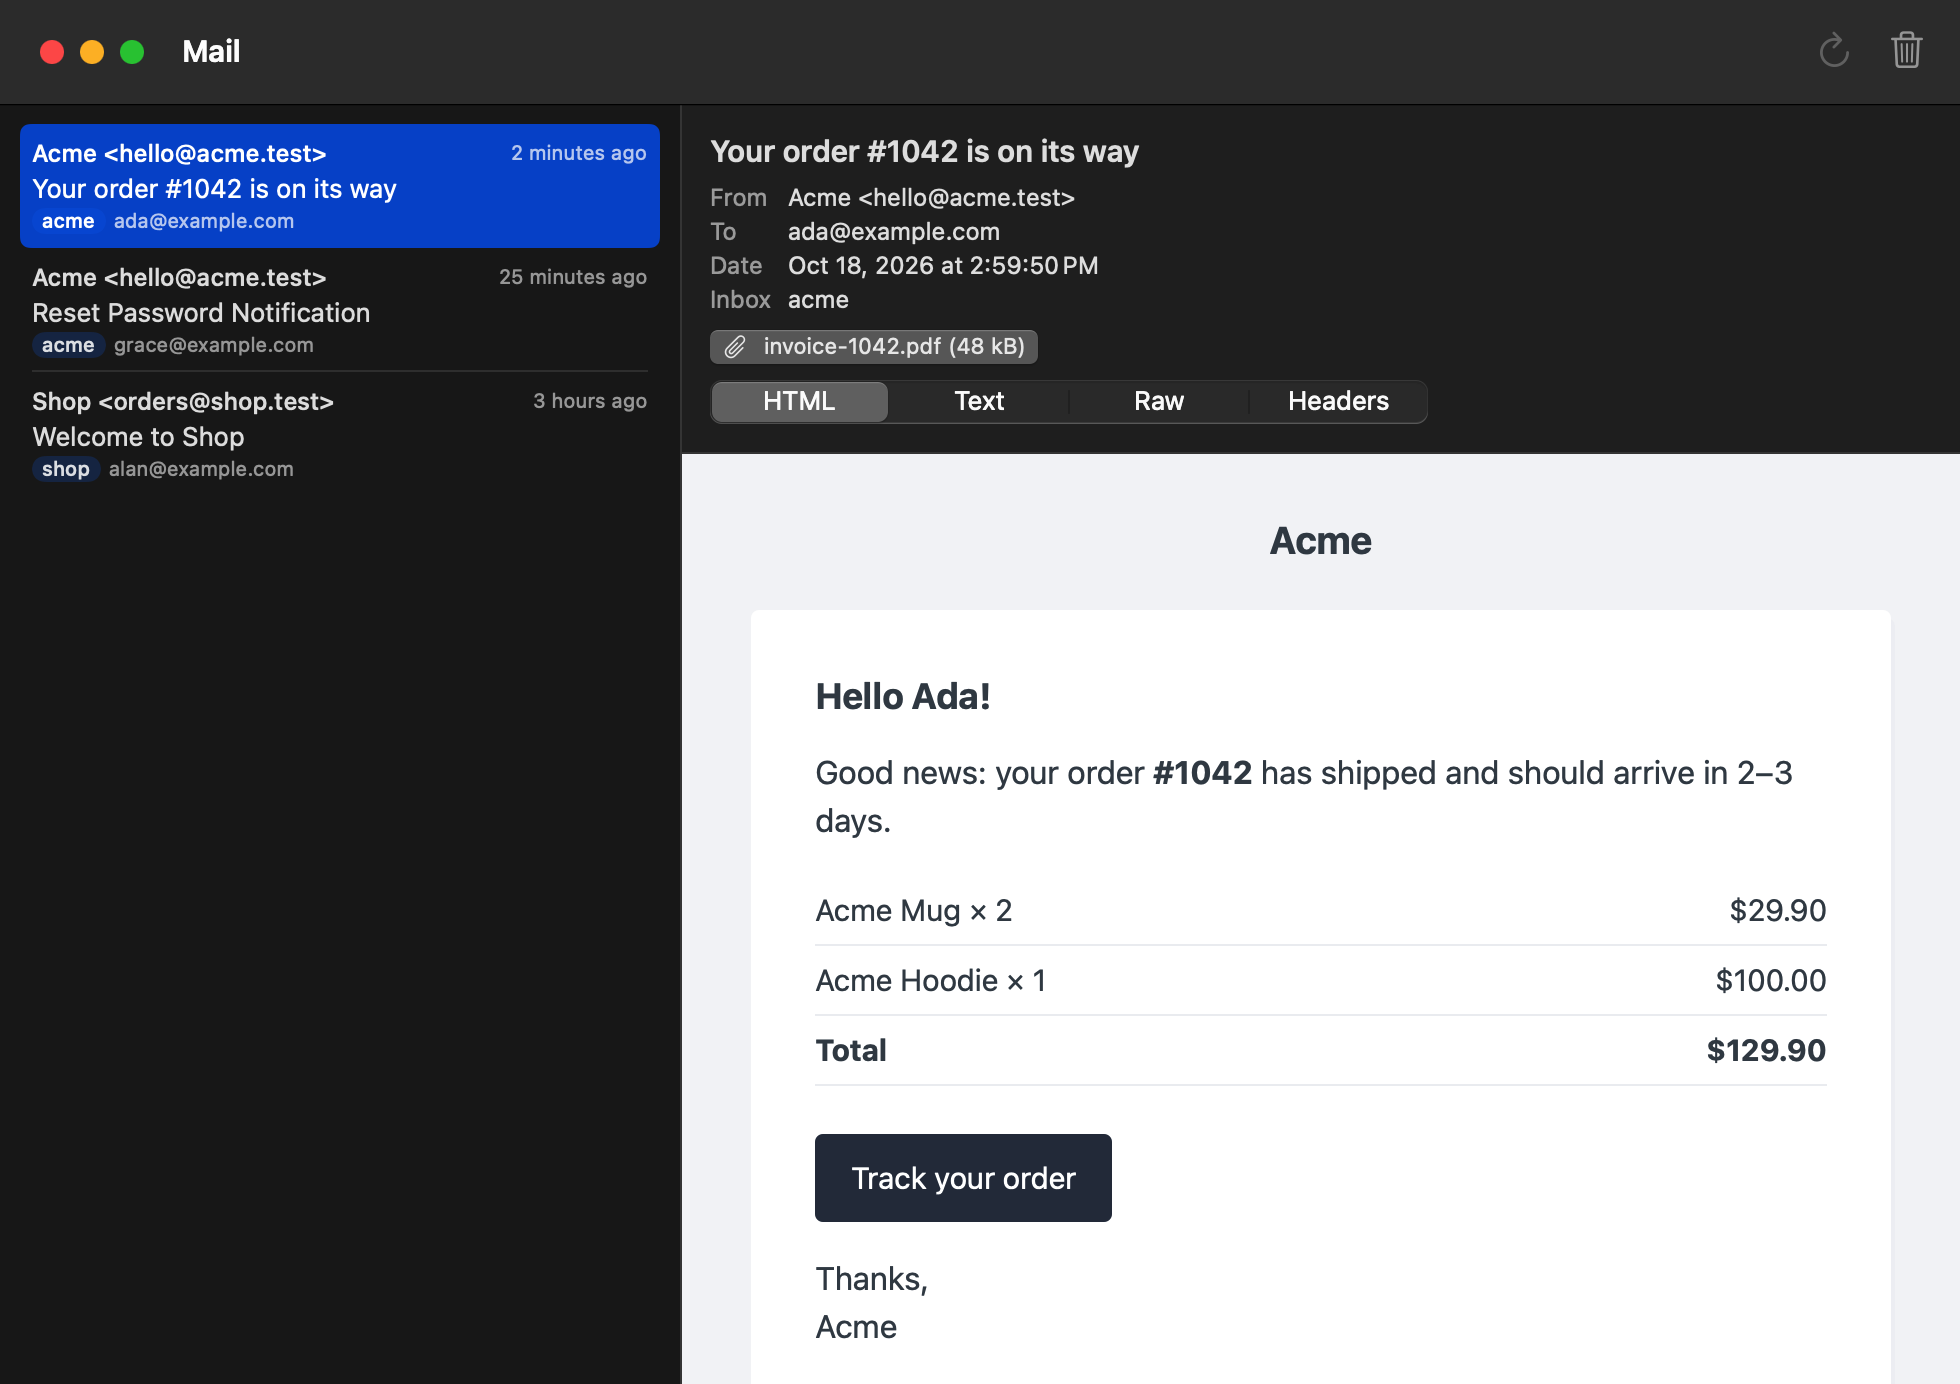This screenshot has height=1384, width=1960.
Task: Click the yellow minimize window button
Action: (92, 52)
